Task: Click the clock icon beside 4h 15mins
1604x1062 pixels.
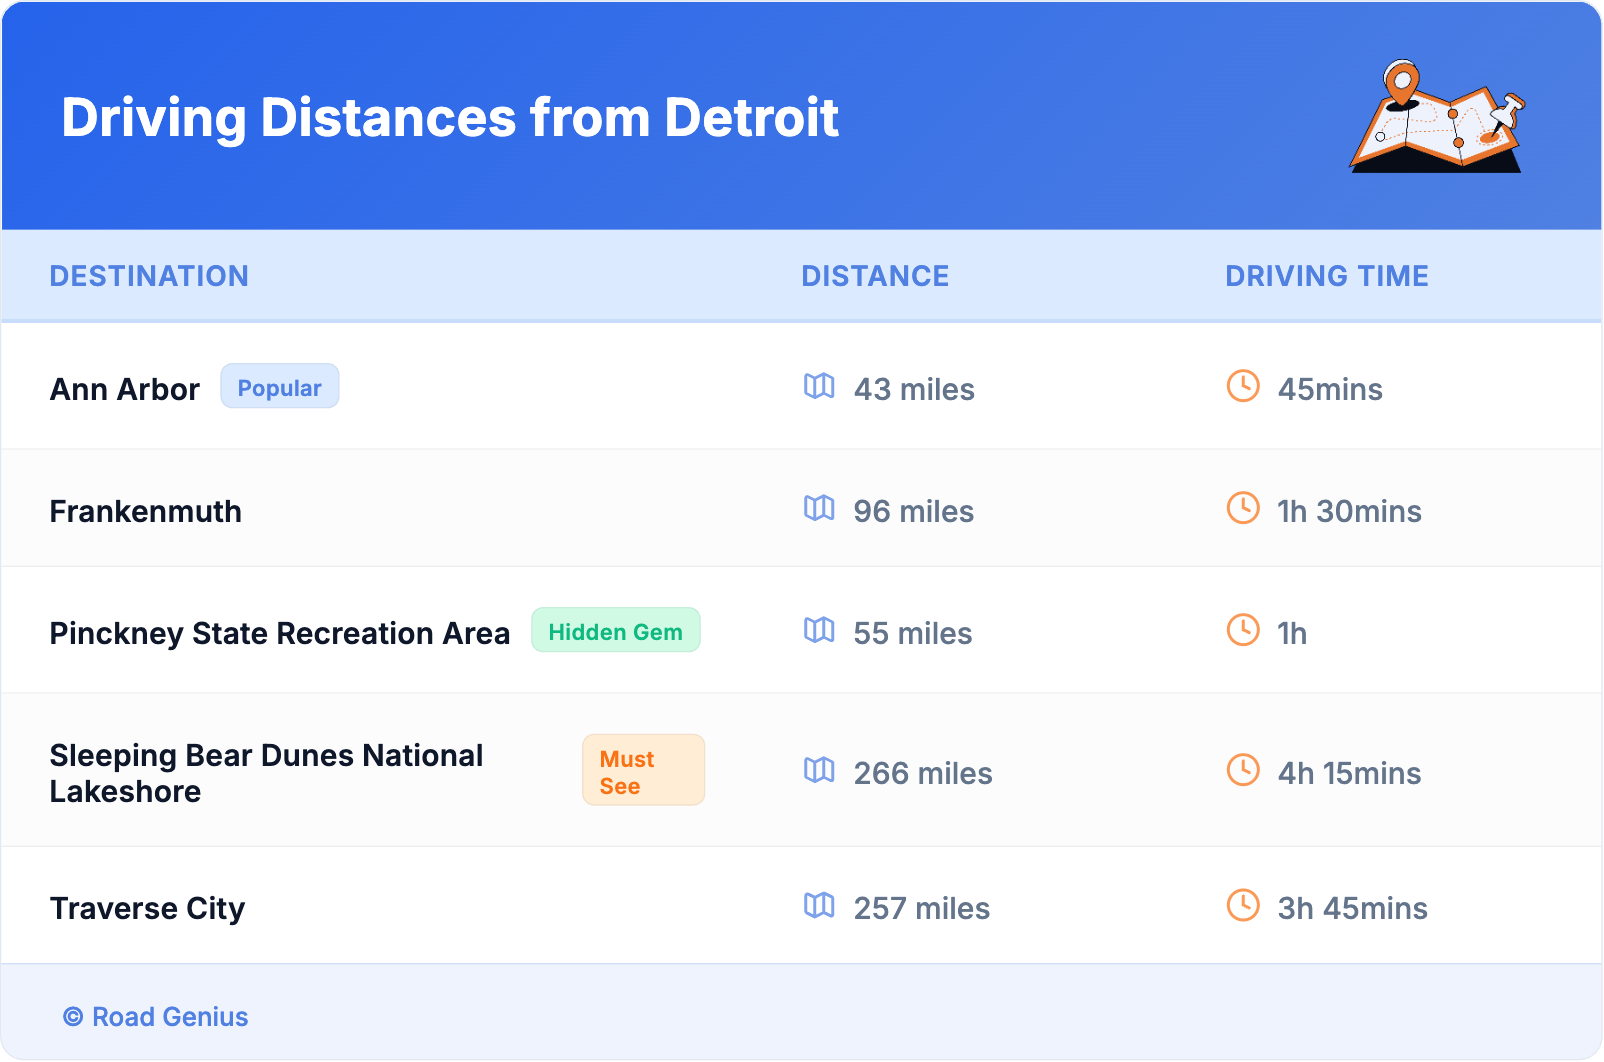Action: (x=1243, y=770)
